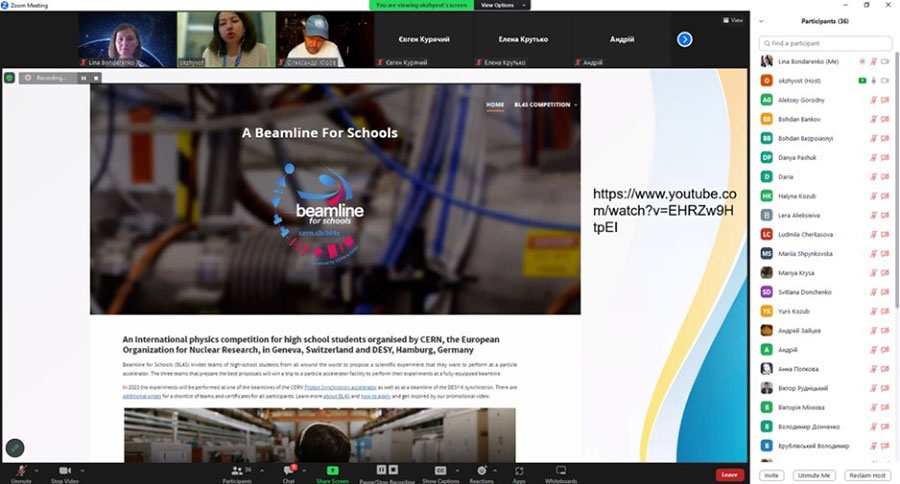Click muted mic icon for Bohdan Bezpoiasnyi

pyautogui.click(x=874, y=138)
